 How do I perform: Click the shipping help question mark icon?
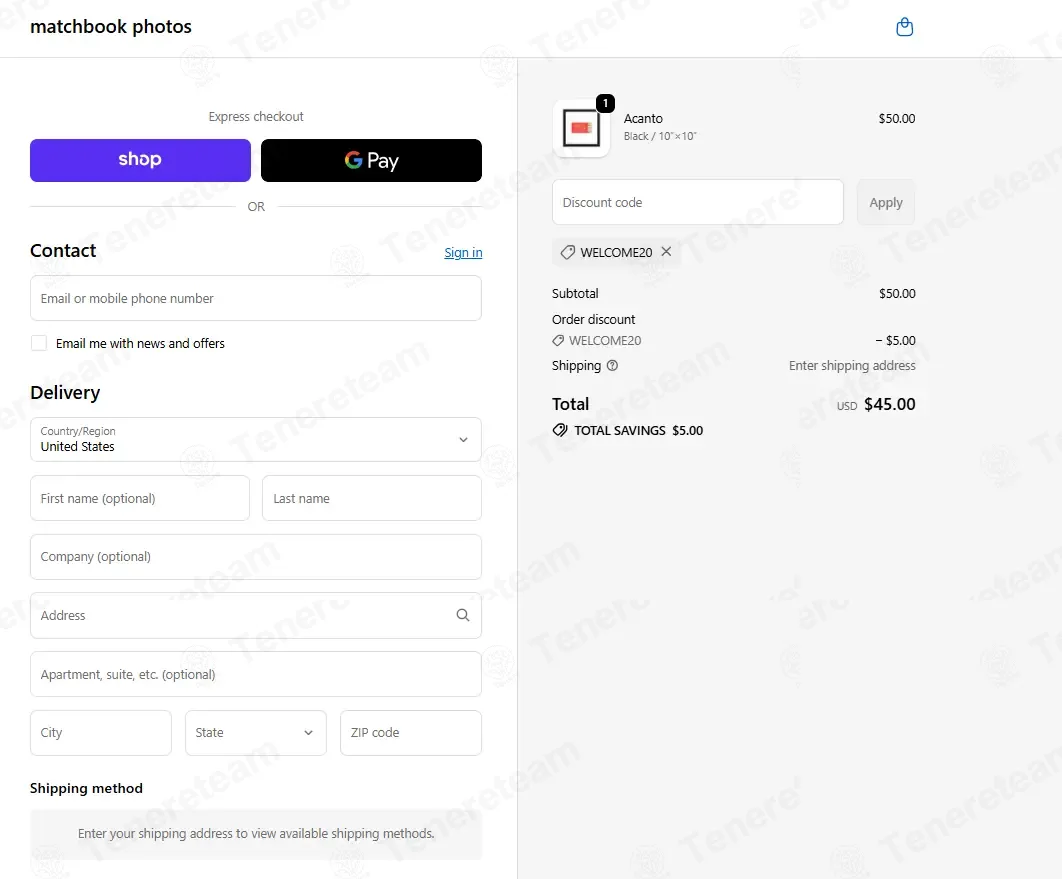(612, 366)
